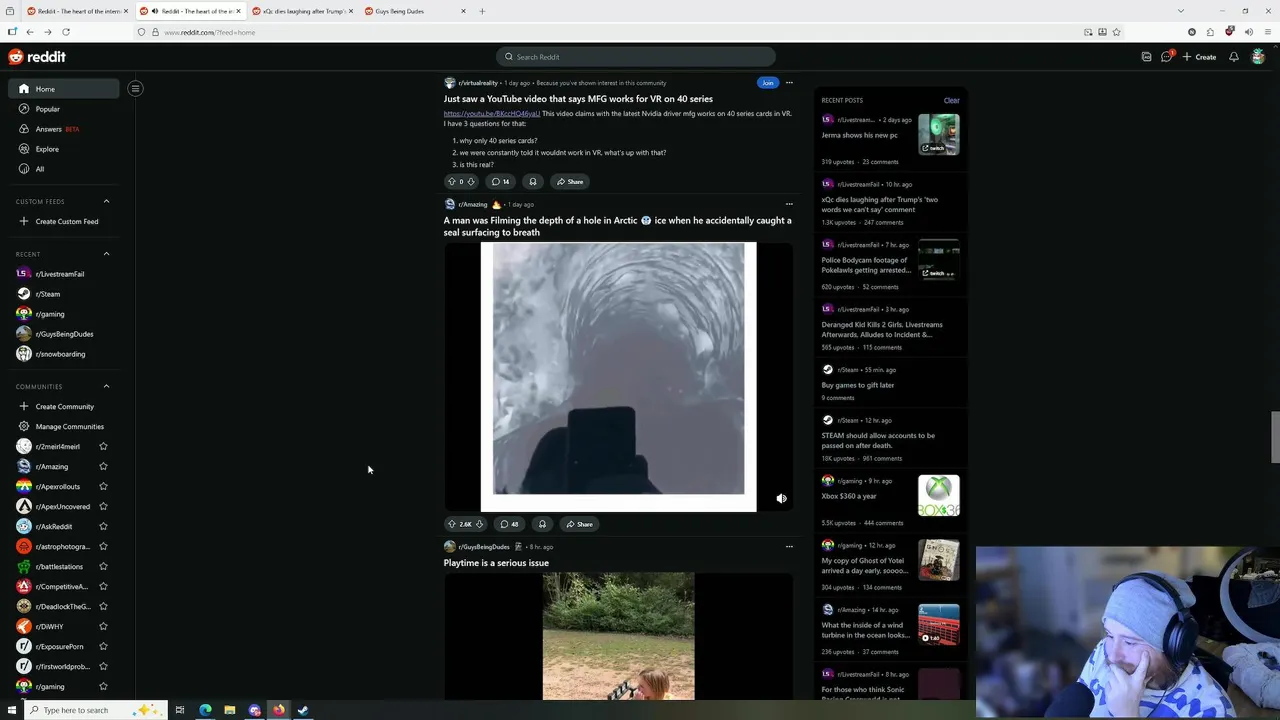The width and height of the screenshot is (1280, 720).
Task: Toggle favorite star for r/Apexrollouts
Action: 103,486
